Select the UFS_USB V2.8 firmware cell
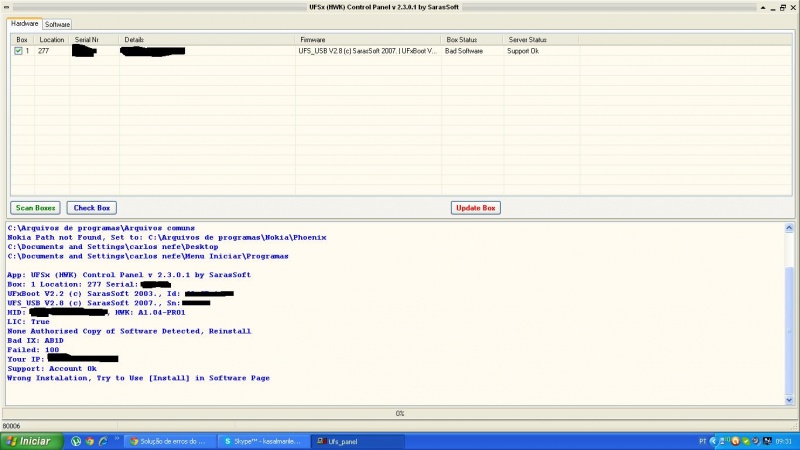Viewport: 800px width, 450px height. [368, 51]
